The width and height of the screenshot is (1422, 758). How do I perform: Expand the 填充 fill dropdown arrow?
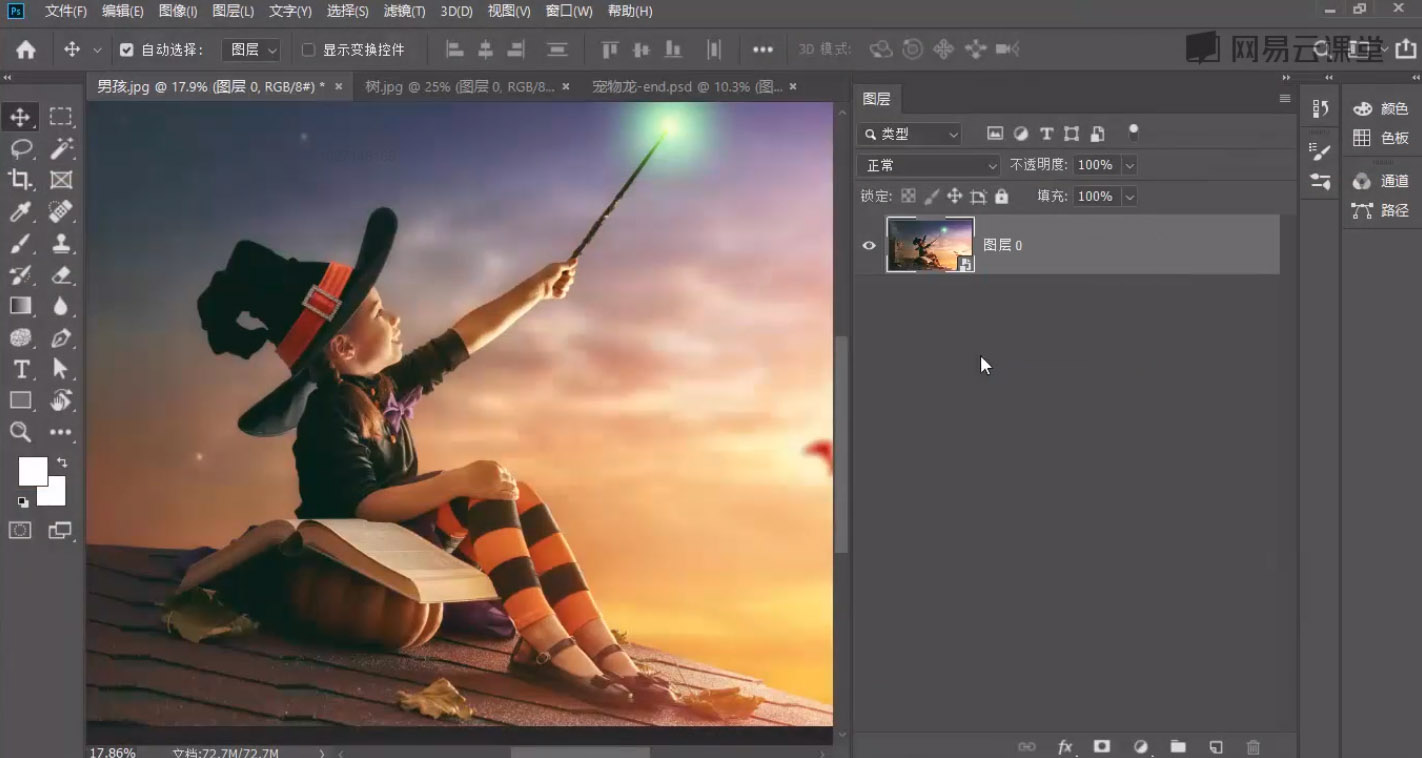coord(1130,196)
